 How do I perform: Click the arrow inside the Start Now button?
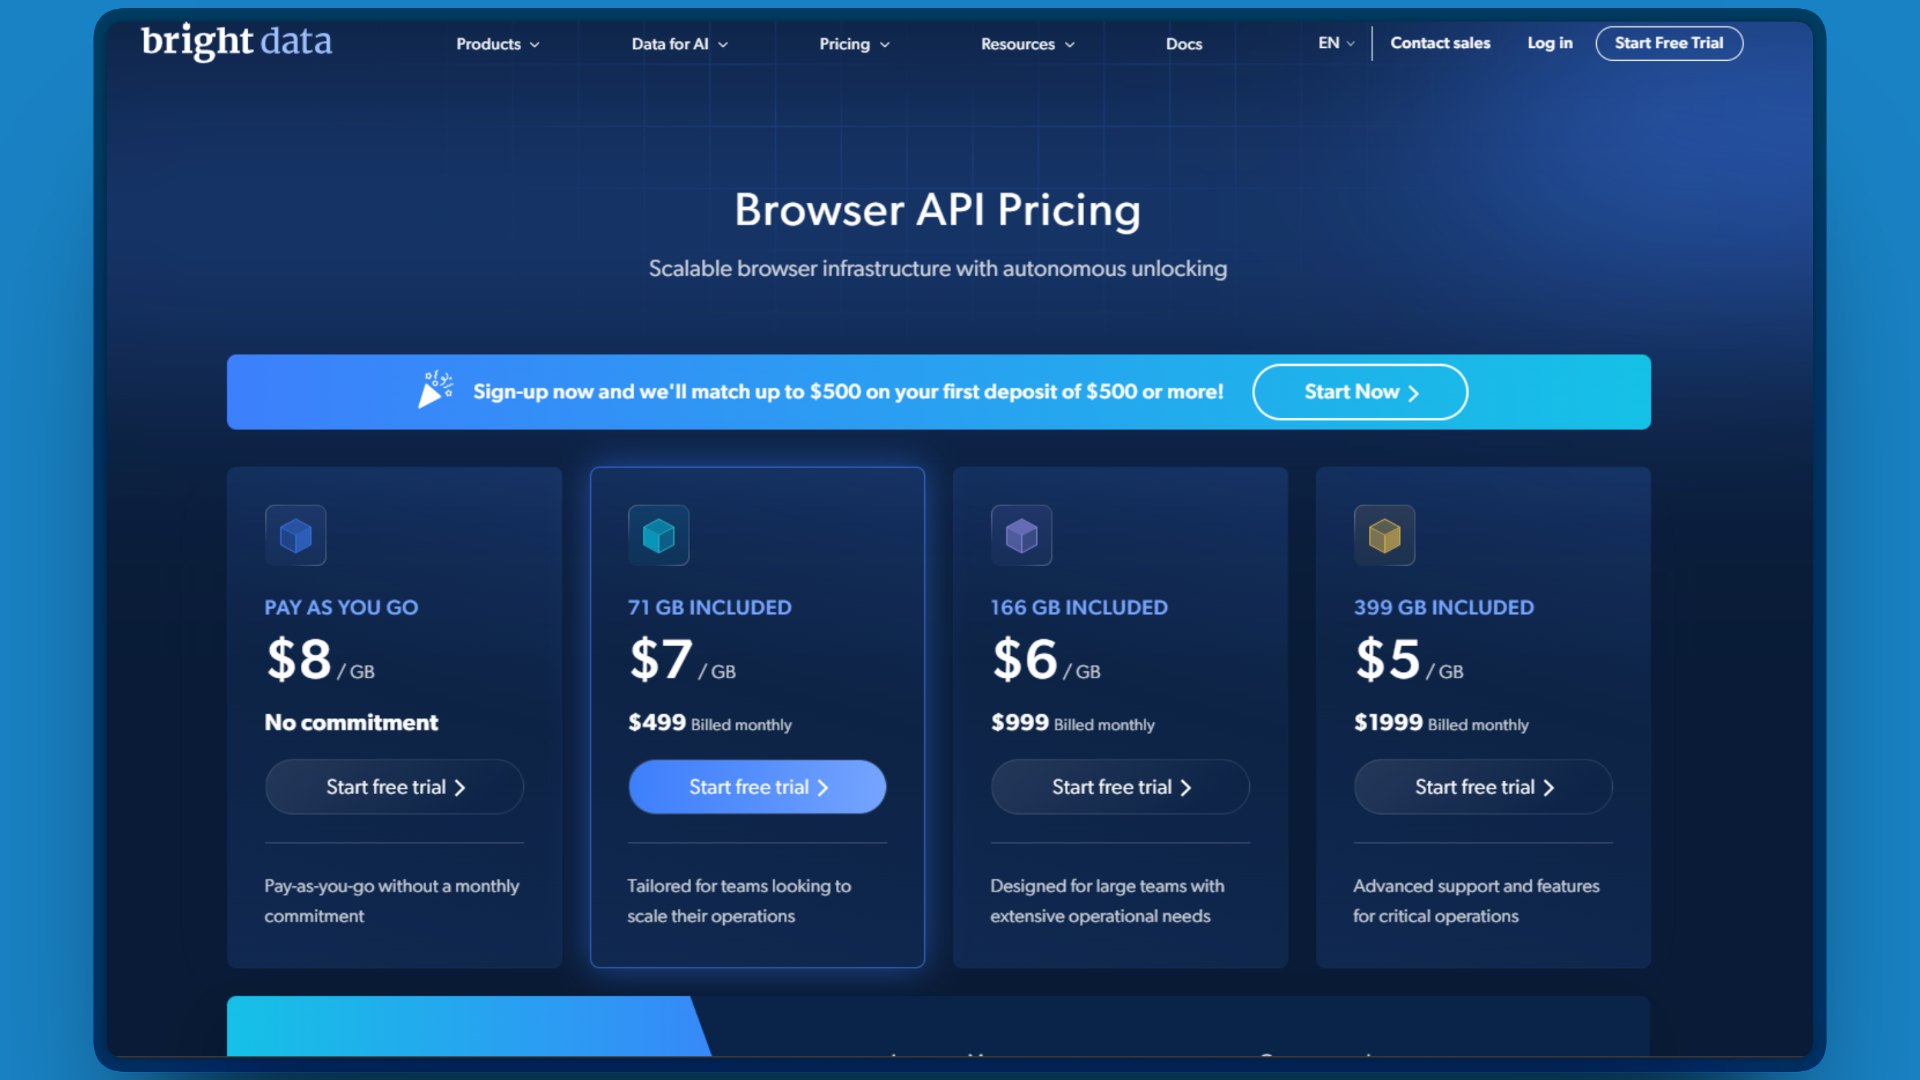(x=1413, y=392)
